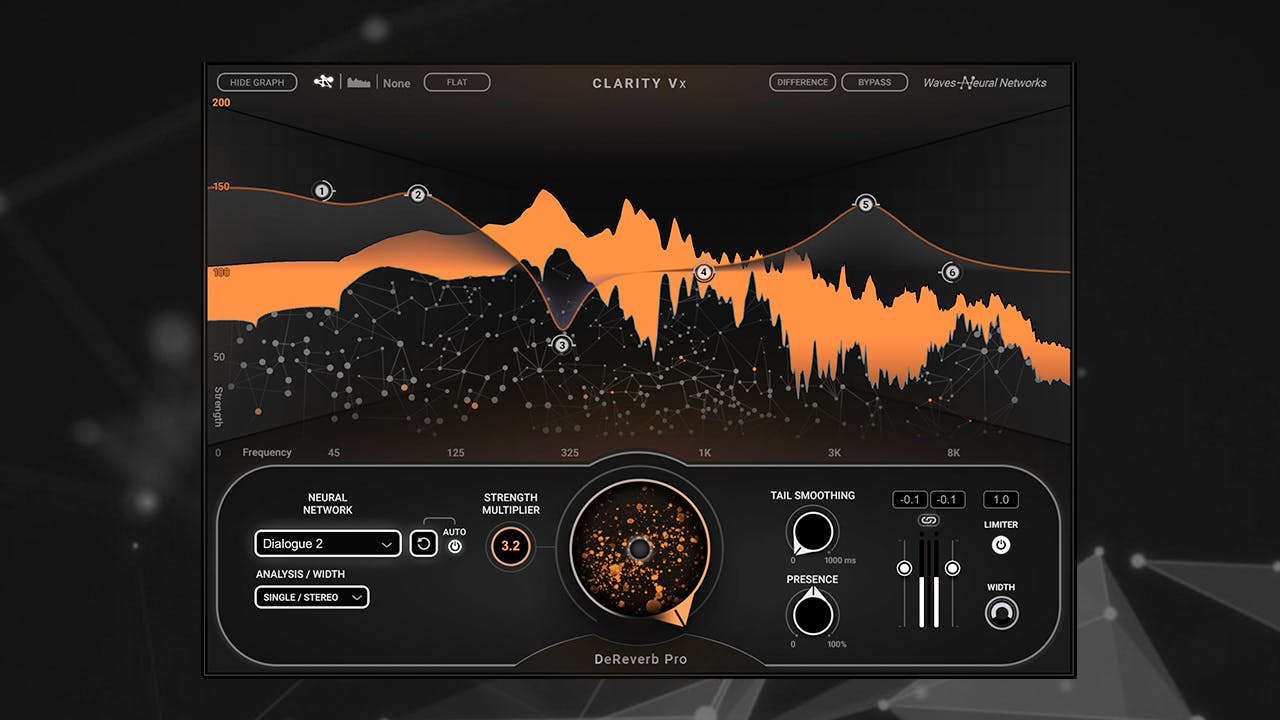This screenshot has height=720, width=1280.
Task: Click the stereo link chain icon
Action: (928, 520)
